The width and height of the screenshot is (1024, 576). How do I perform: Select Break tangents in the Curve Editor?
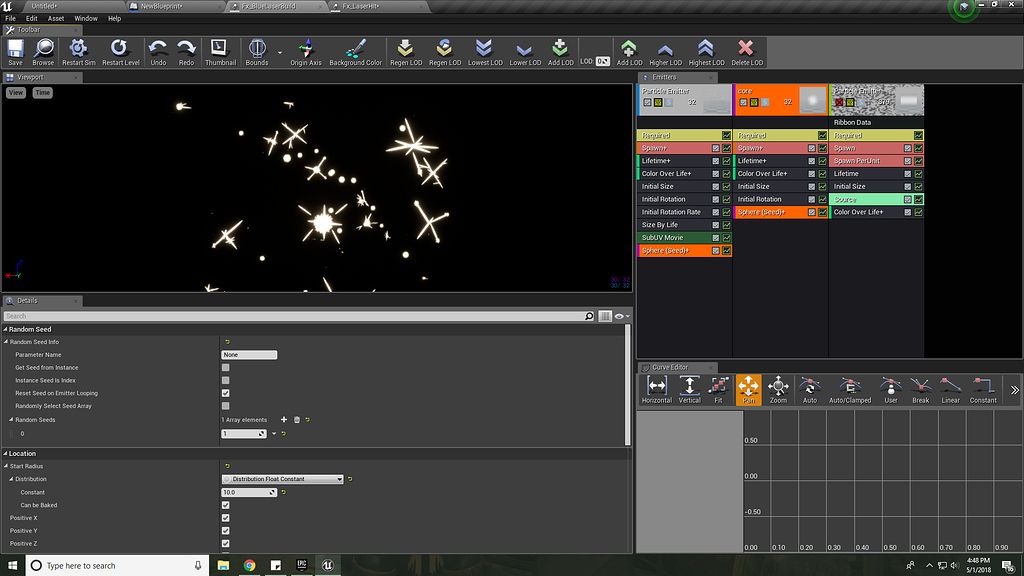(920, 389)
